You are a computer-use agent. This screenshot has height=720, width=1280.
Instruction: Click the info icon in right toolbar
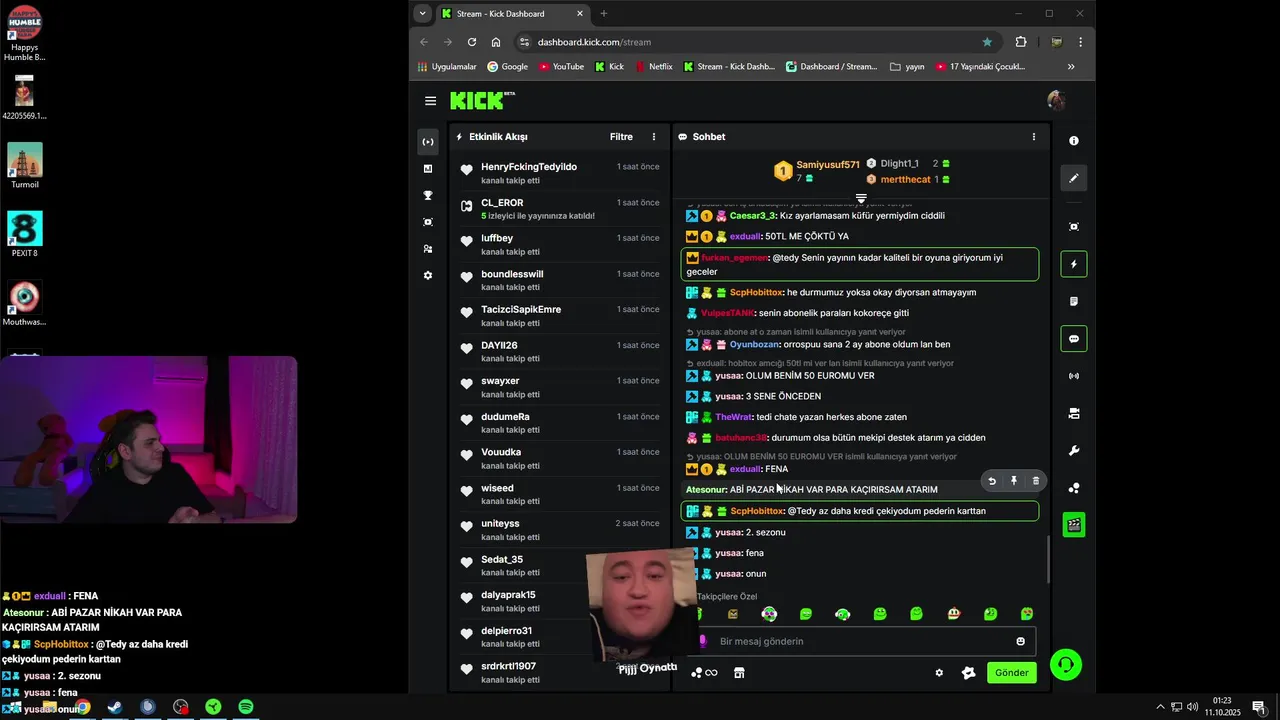coord(1074,141)
